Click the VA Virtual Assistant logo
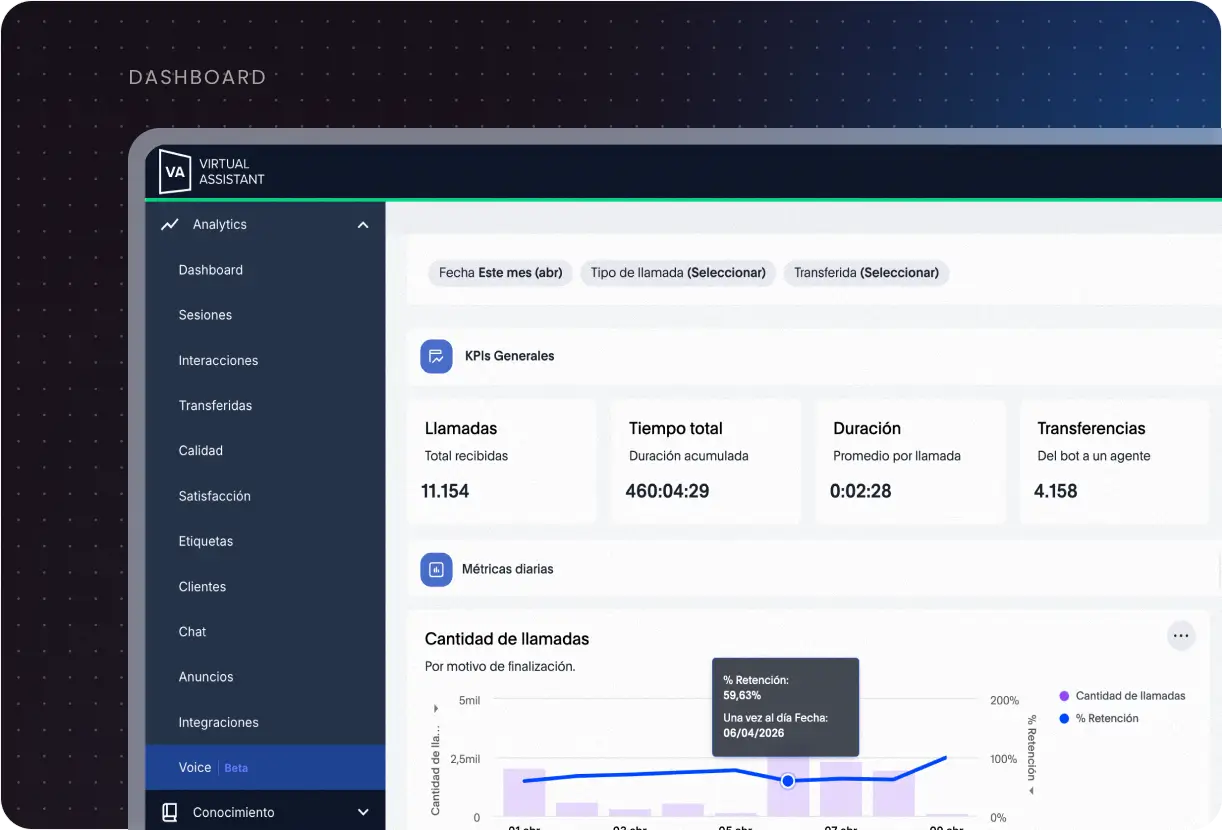The width and height of the screenshot is (1222, 830). (176, 172)
